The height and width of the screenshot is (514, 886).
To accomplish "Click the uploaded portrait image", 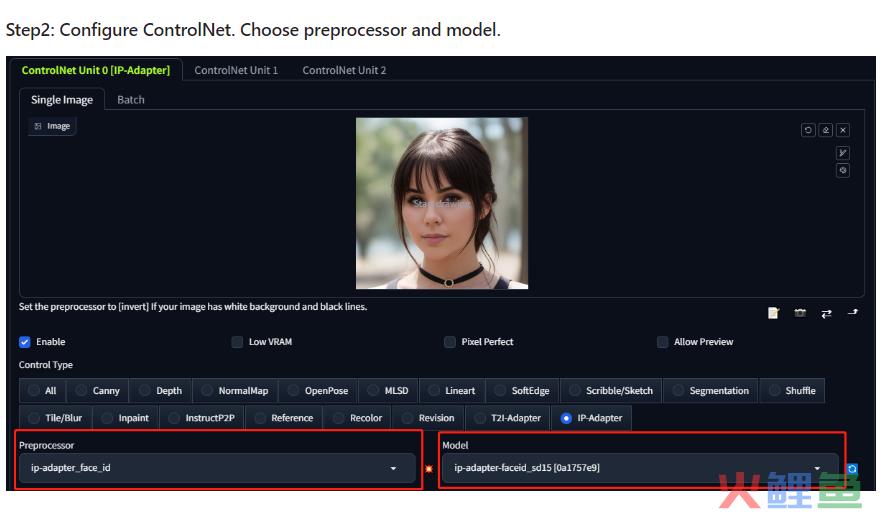I will pyautogui.click(x=441, y=203).
